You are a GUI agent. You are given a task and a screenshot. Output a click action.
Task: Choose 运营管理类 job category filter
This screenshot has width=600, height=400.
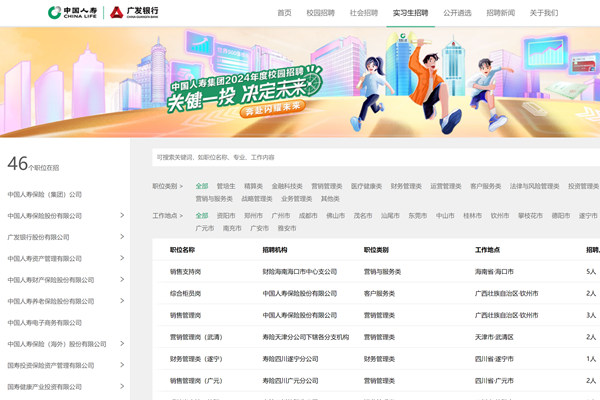446,186
